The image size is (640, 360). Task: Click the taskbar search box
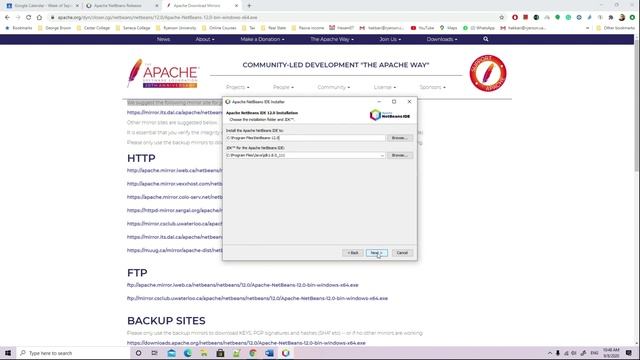coord(73,353)
